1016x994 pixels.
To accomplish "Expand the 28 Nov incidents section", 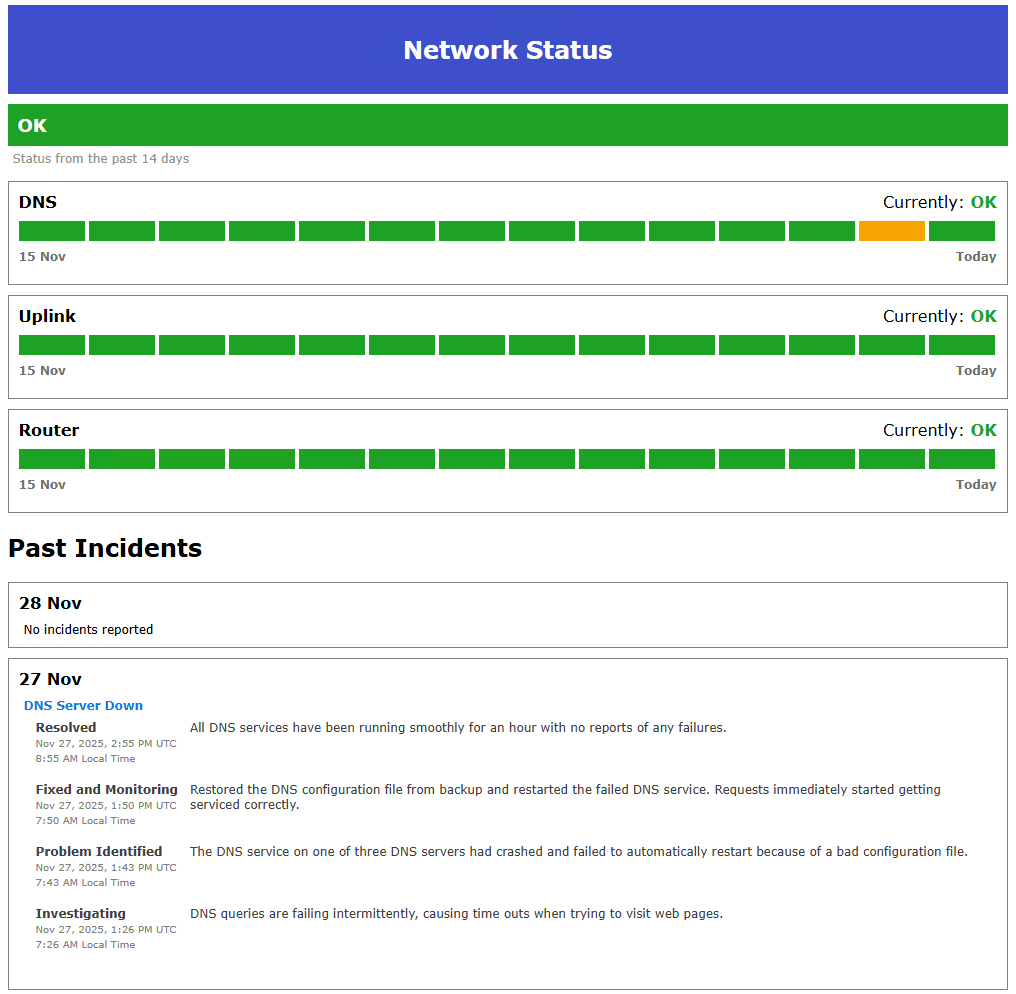I will pos(50,603).
